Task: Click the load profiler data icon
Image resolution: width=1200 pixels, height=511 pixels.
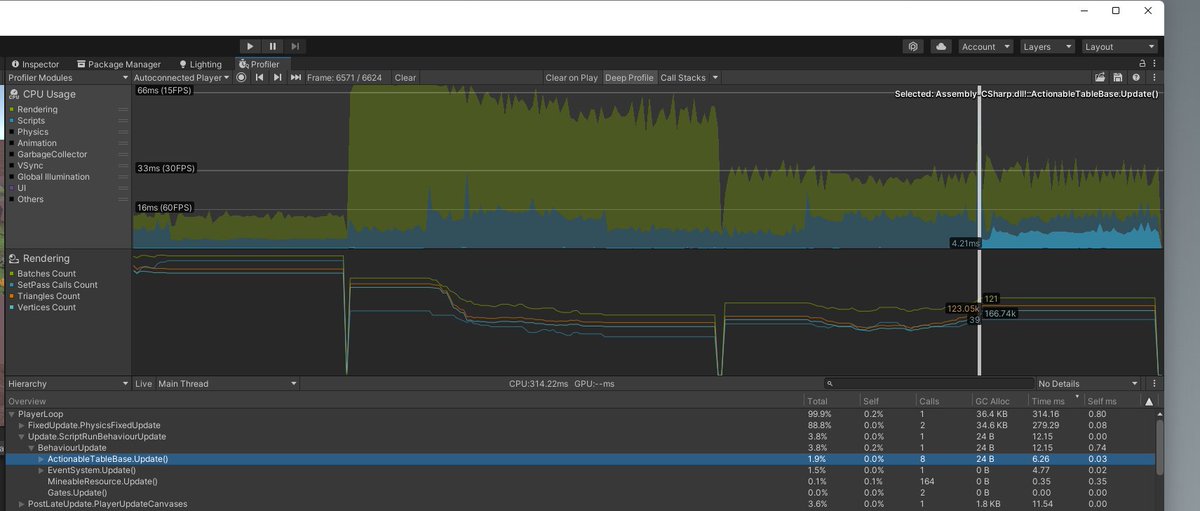Action: coord(1100,78)
